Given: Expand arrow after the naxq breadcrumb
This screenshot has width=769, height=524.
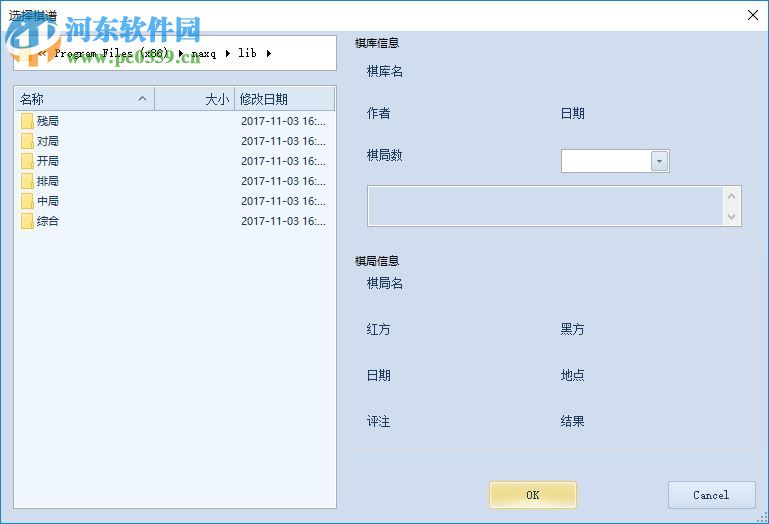Looking at the screenshot, I should click(228, 53).
